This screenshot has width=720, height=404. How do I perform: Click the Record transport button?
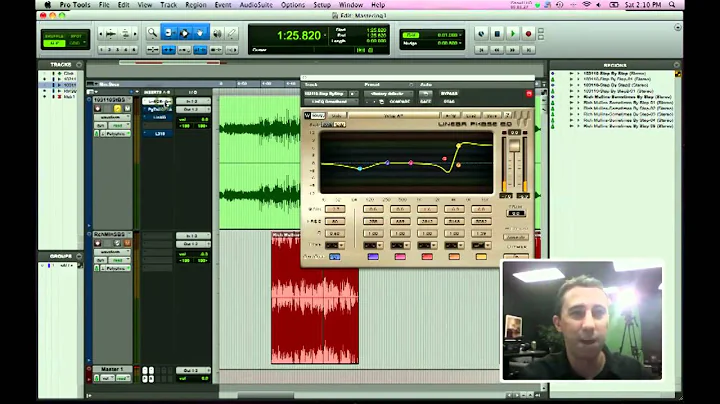click(529, 34)
